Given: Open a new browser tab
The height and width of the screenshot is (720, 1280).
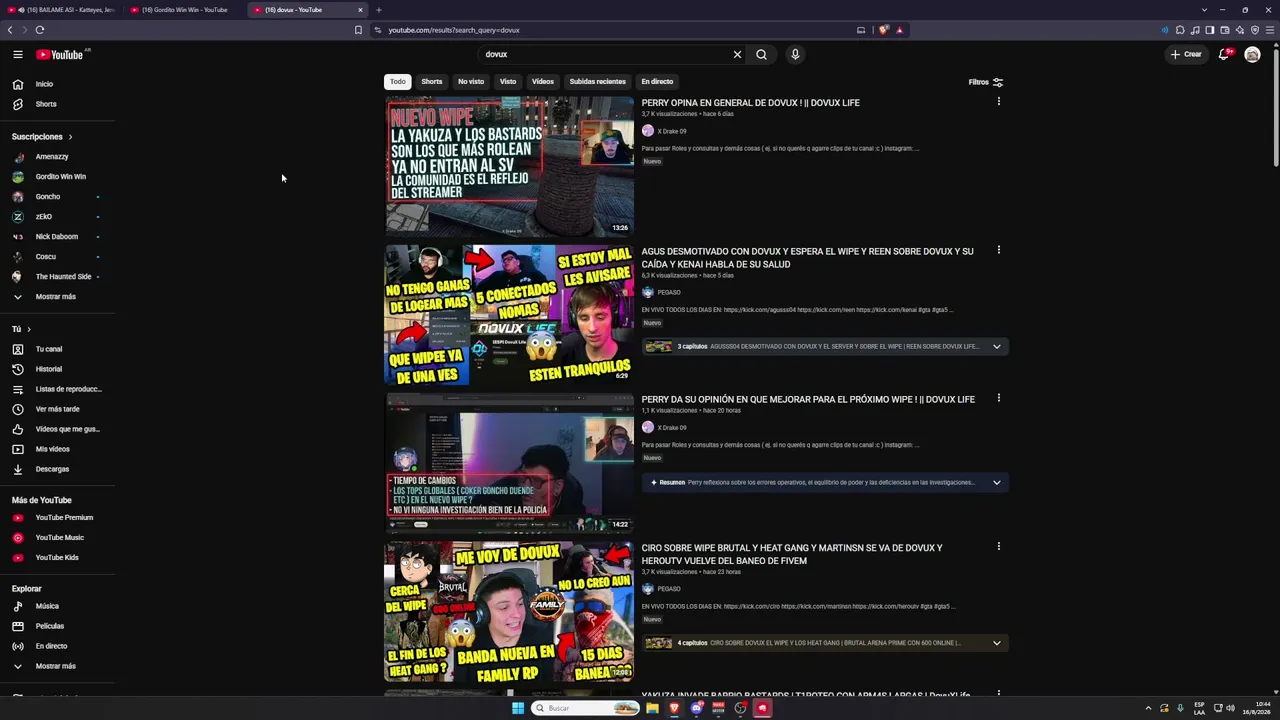Looking at the screenshot, I should pyautogui.click(x=378, y=10).
